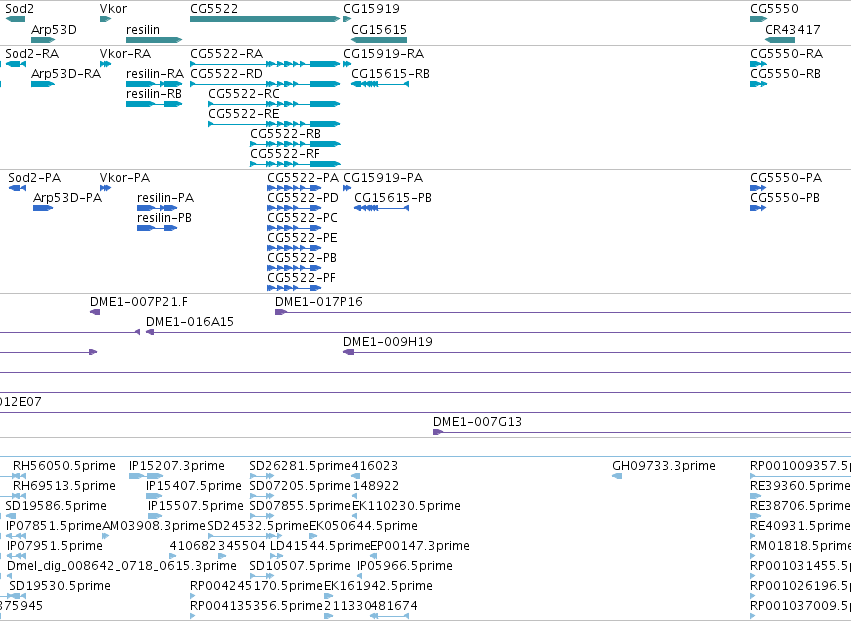Click CG5522-PF protein label
851x621 pixels.
coord(302,278)
